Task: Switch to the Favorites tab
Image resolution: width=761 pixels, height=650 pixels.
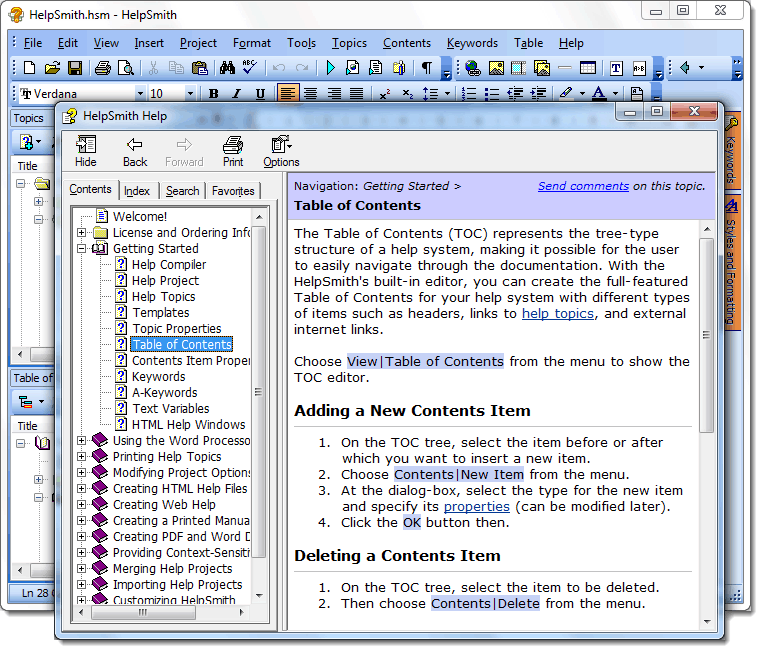Action: pyautogui.click(x=233, y=191)
